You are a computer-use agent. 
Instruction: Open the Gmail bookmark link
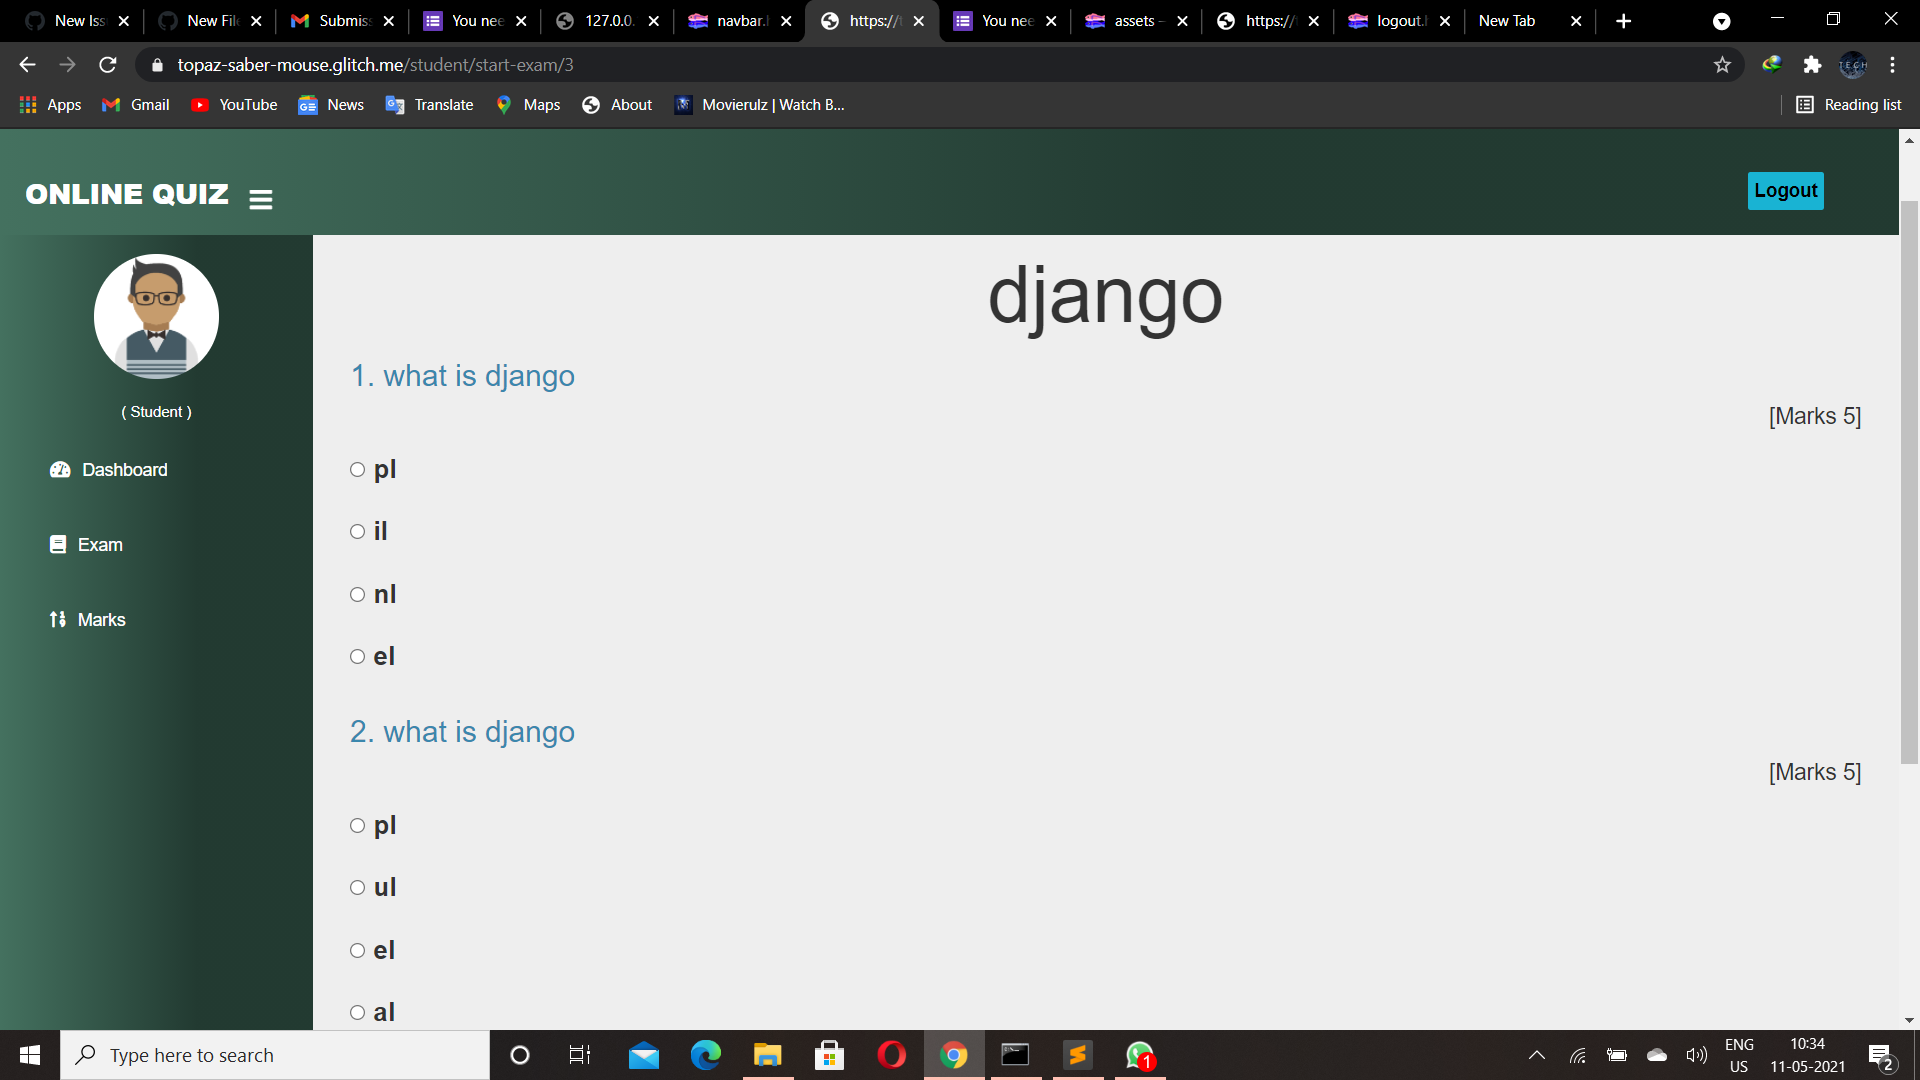click(x=134, y=104)
